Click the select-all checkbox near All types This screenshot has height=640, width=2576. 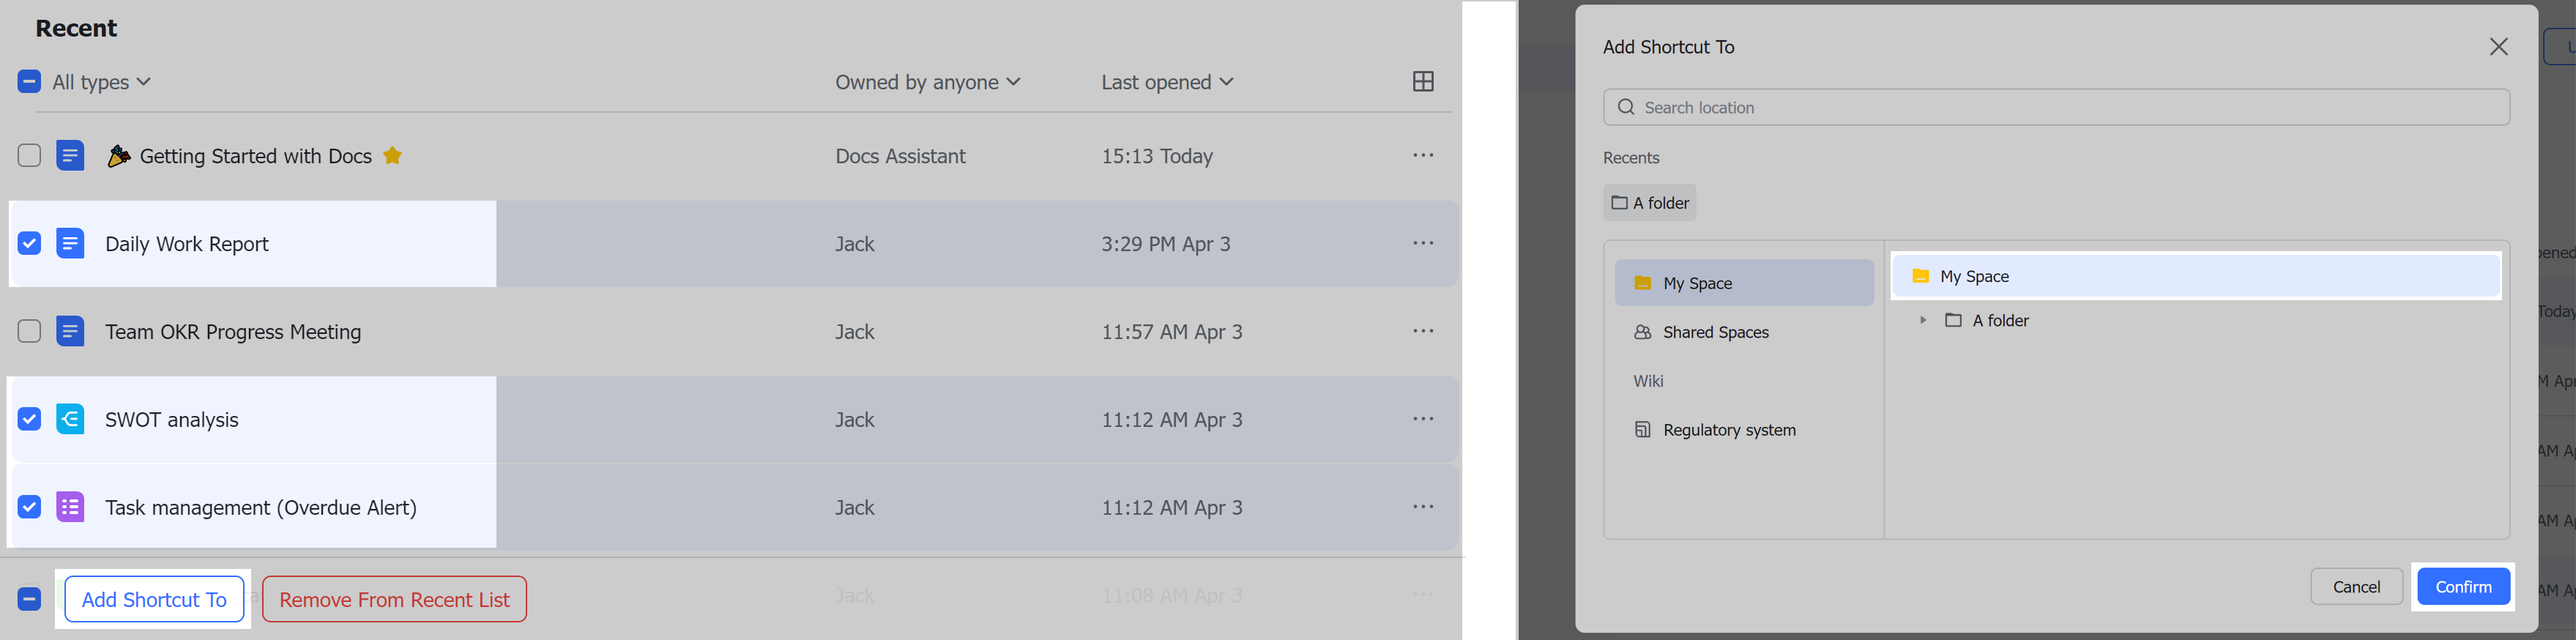(29, 81)
